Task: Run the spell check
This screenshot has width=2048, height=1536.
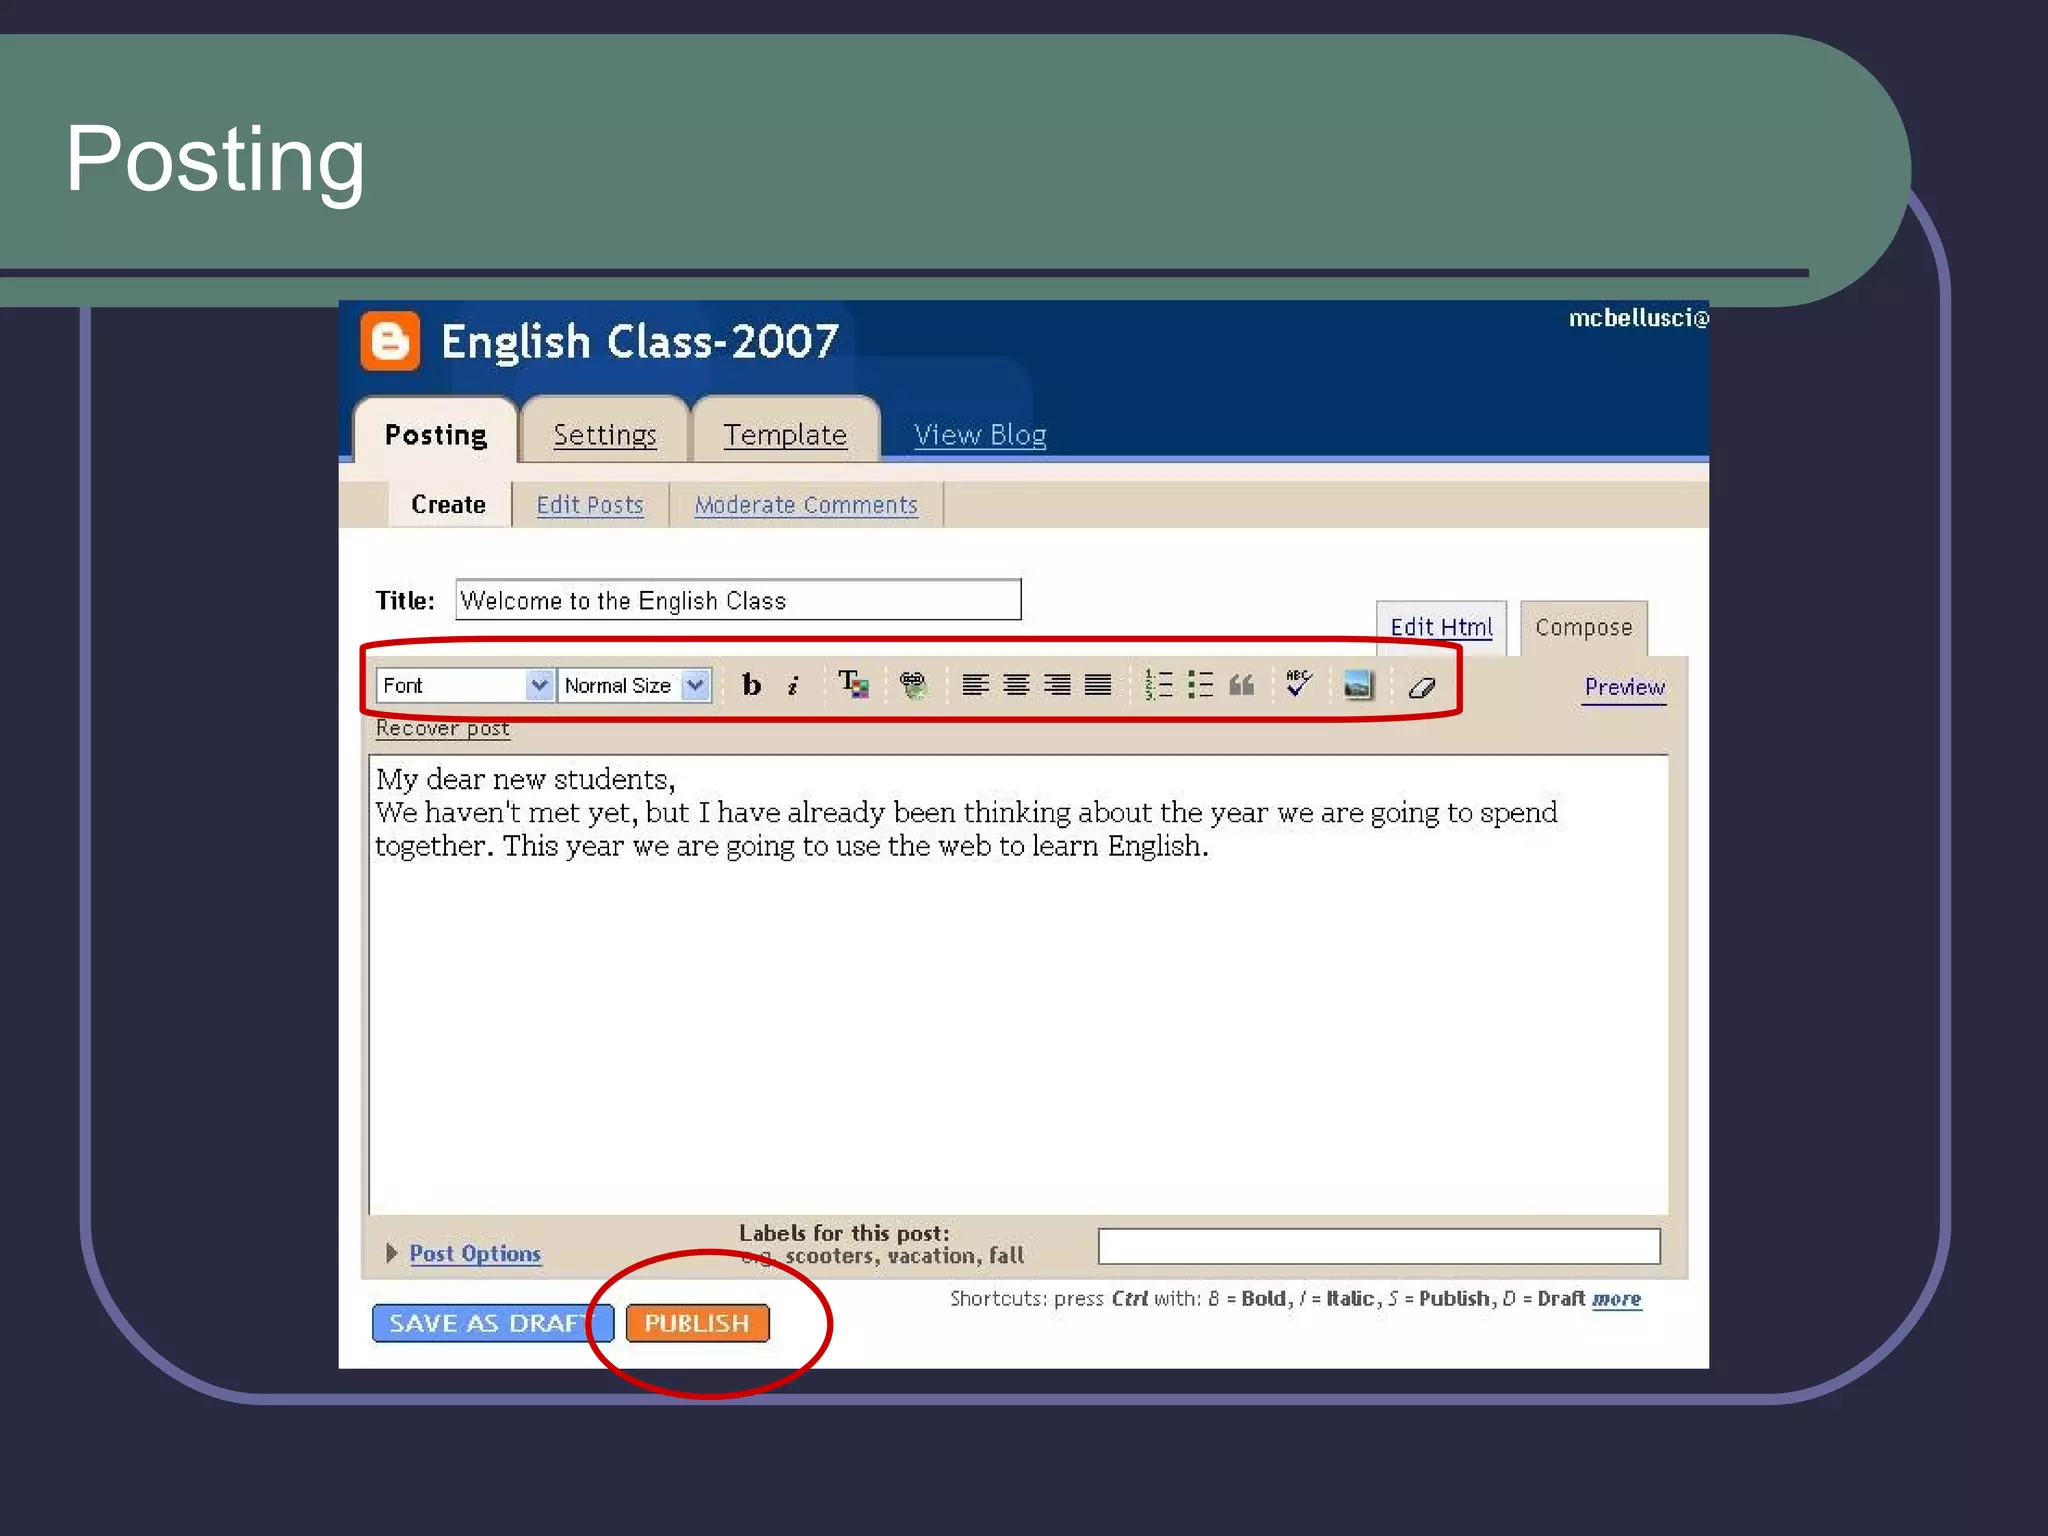Action: [1298, 685]
